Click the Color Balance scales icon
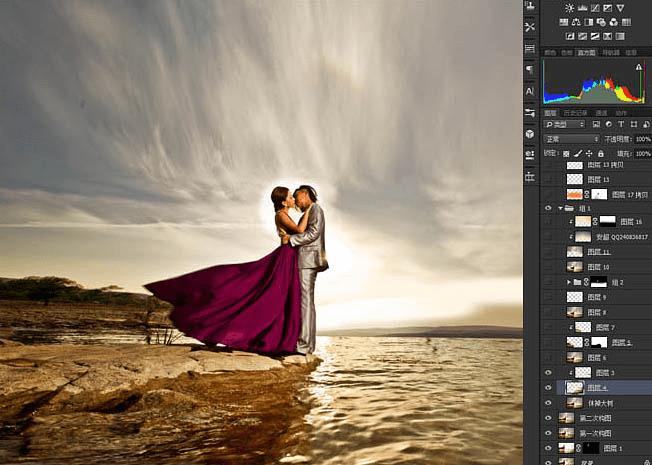 (x=578, y=22)
